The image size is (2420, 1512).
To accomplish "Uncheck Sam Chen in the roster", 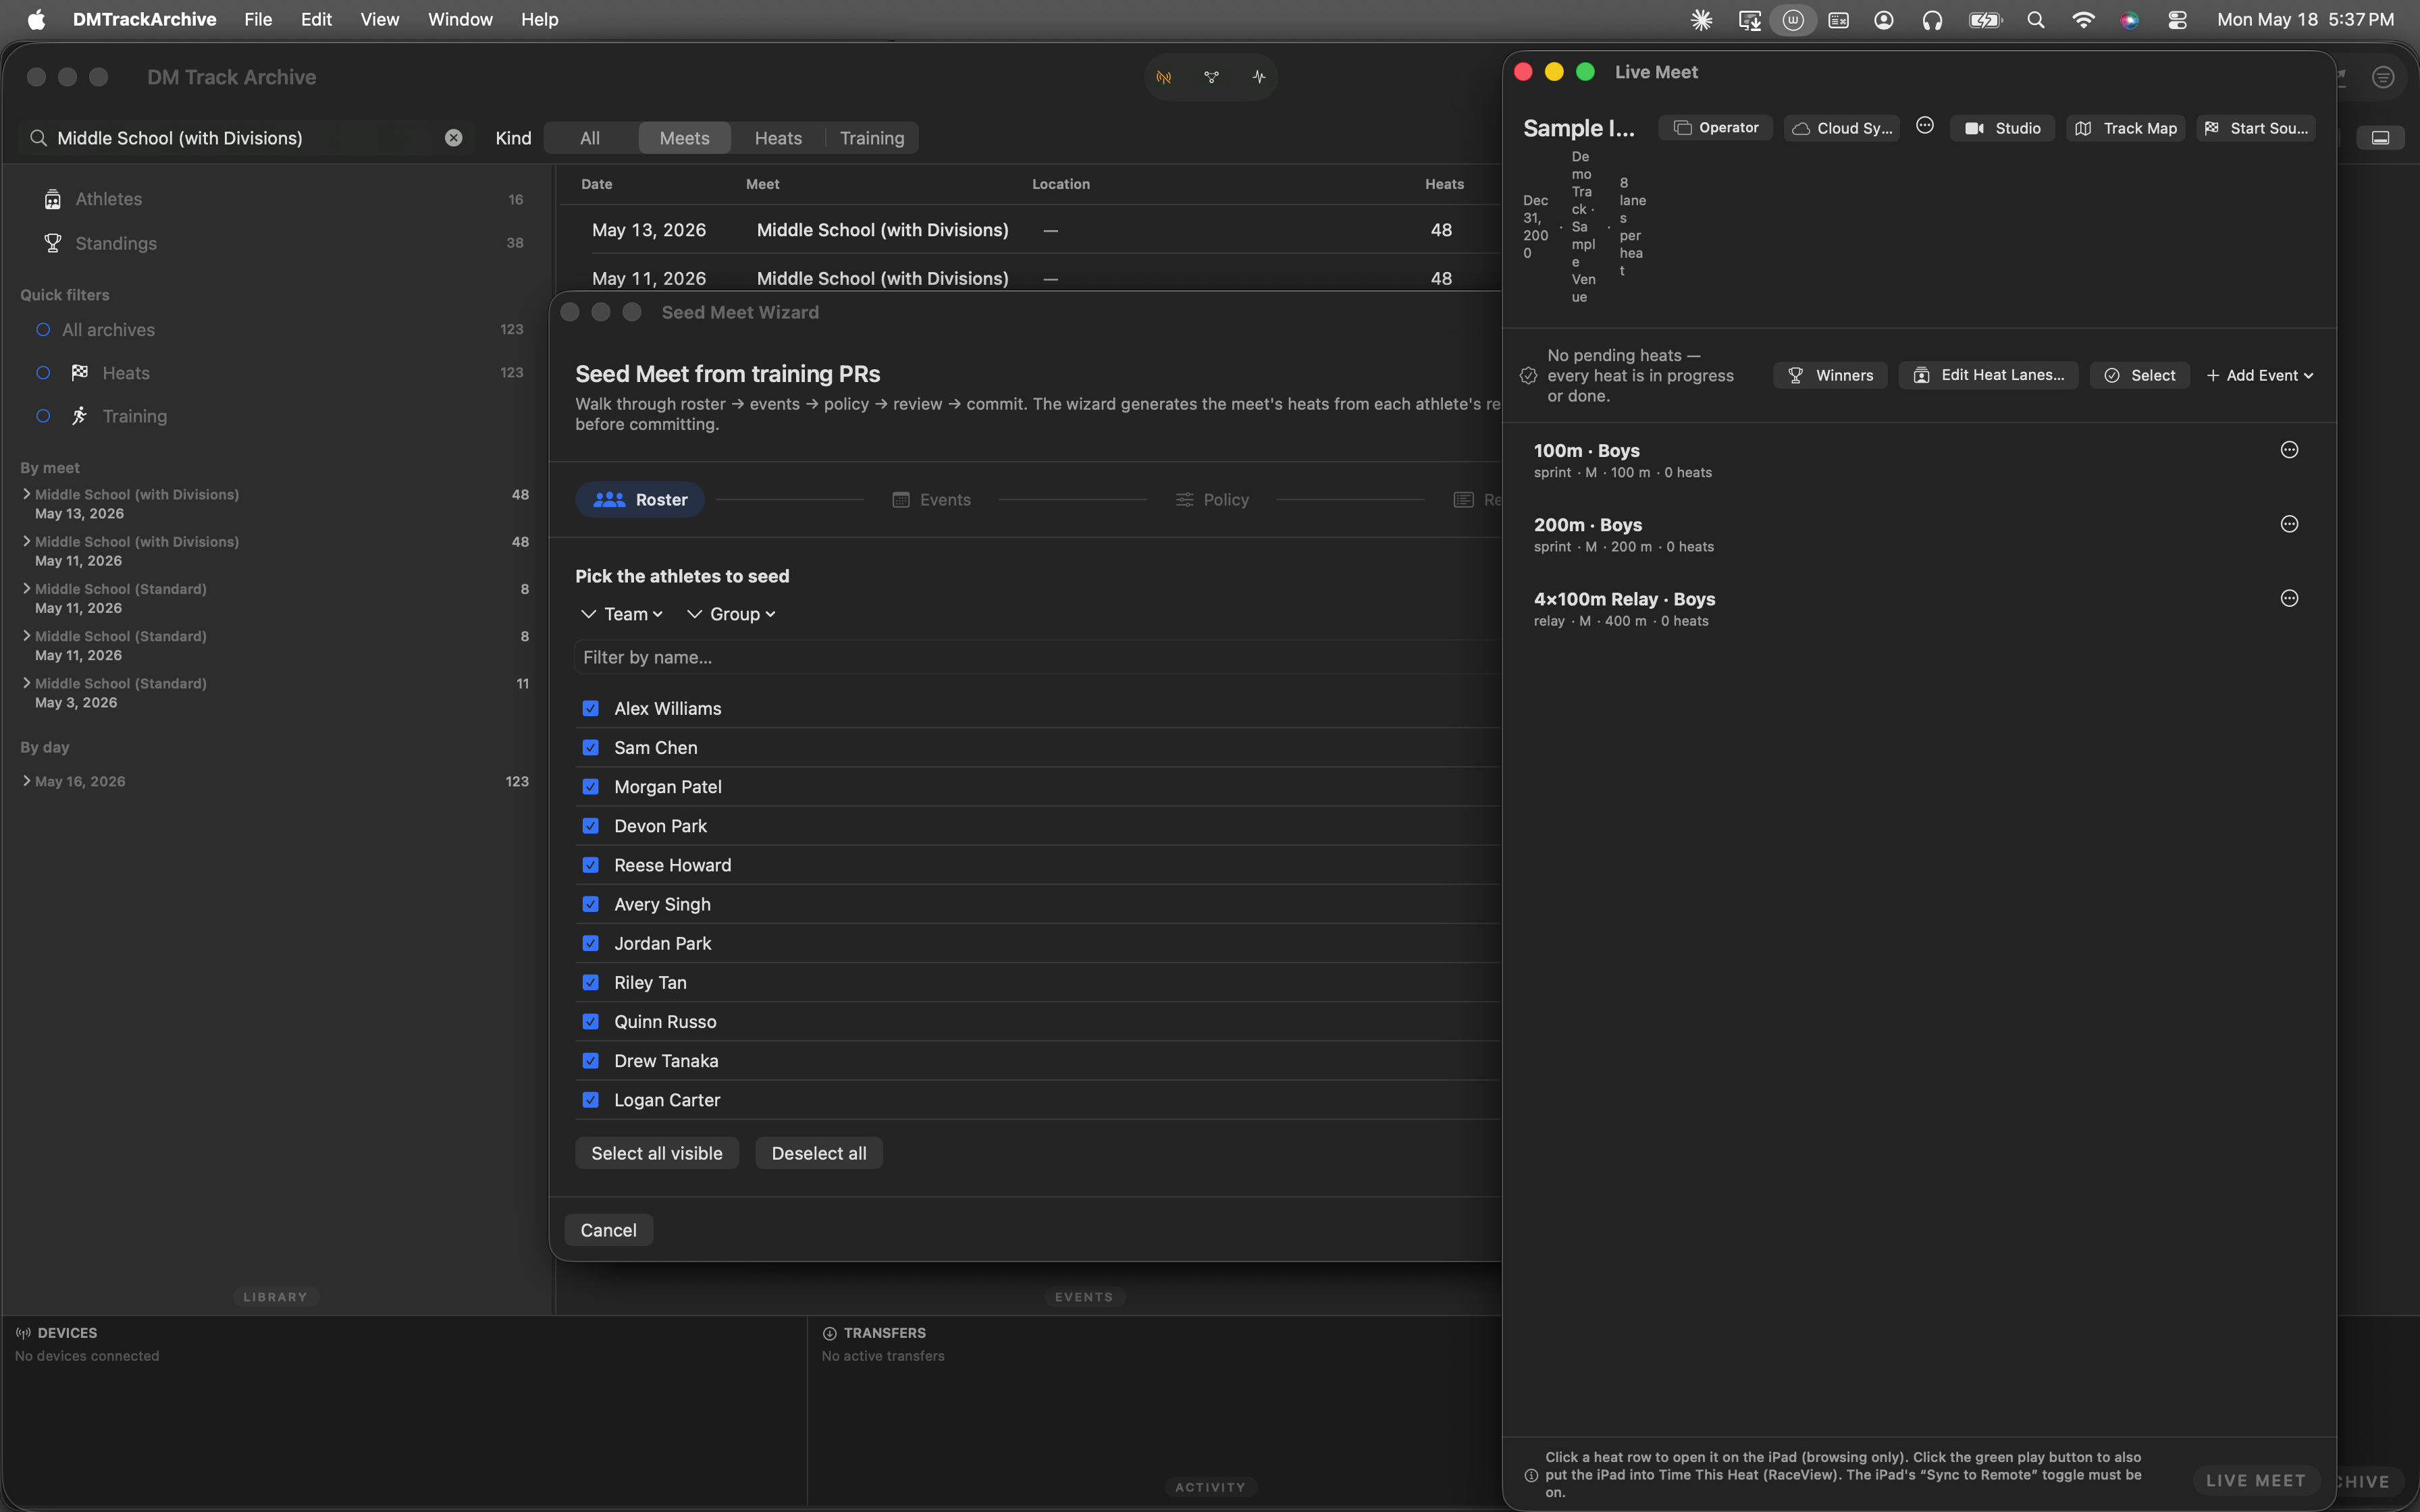I will [591, 747].
